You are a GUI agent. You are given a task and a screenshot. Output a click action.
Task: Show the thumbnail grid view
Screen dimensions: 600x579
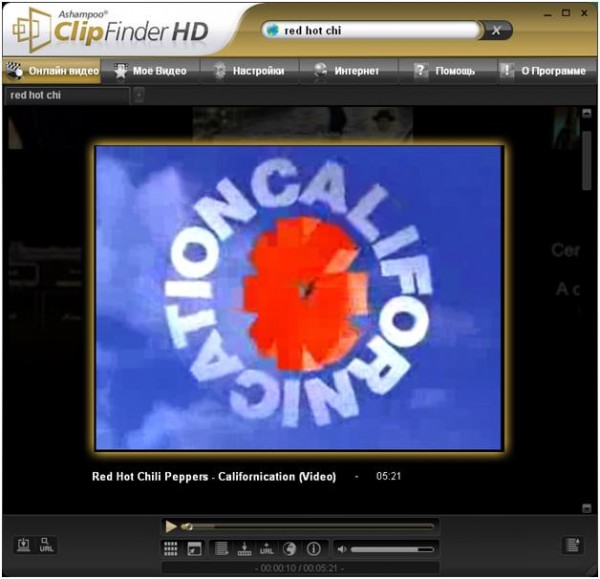pos(171,549)
